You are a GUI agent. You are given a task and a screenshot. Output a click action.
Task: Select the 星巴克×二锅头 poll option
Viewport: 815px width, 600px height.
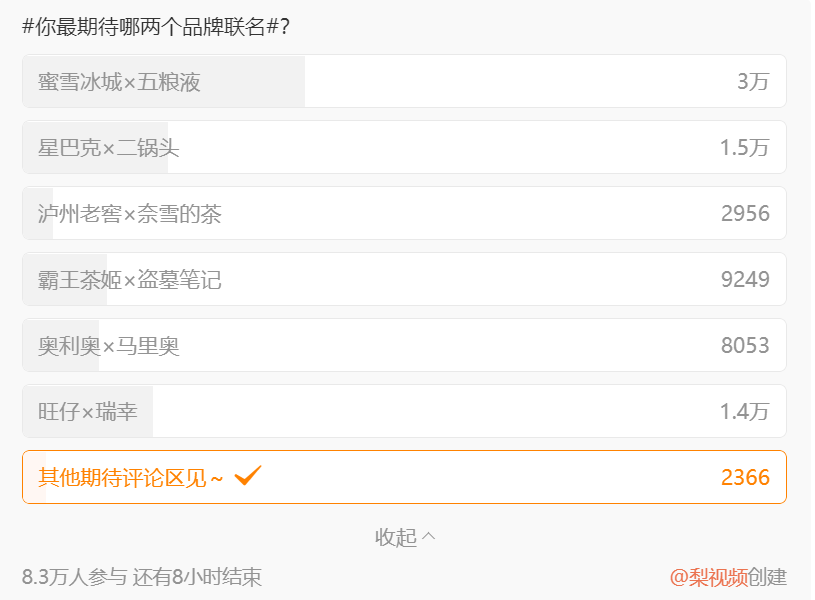click(109, 148)
